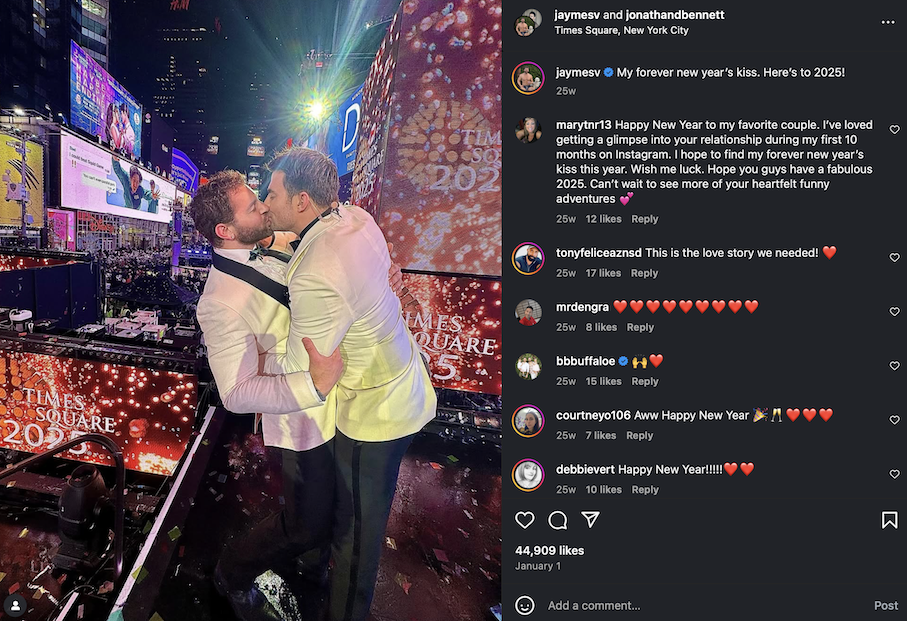View the 44,909 likes list
The image size is (907, 621).
[x=550, y=550]
